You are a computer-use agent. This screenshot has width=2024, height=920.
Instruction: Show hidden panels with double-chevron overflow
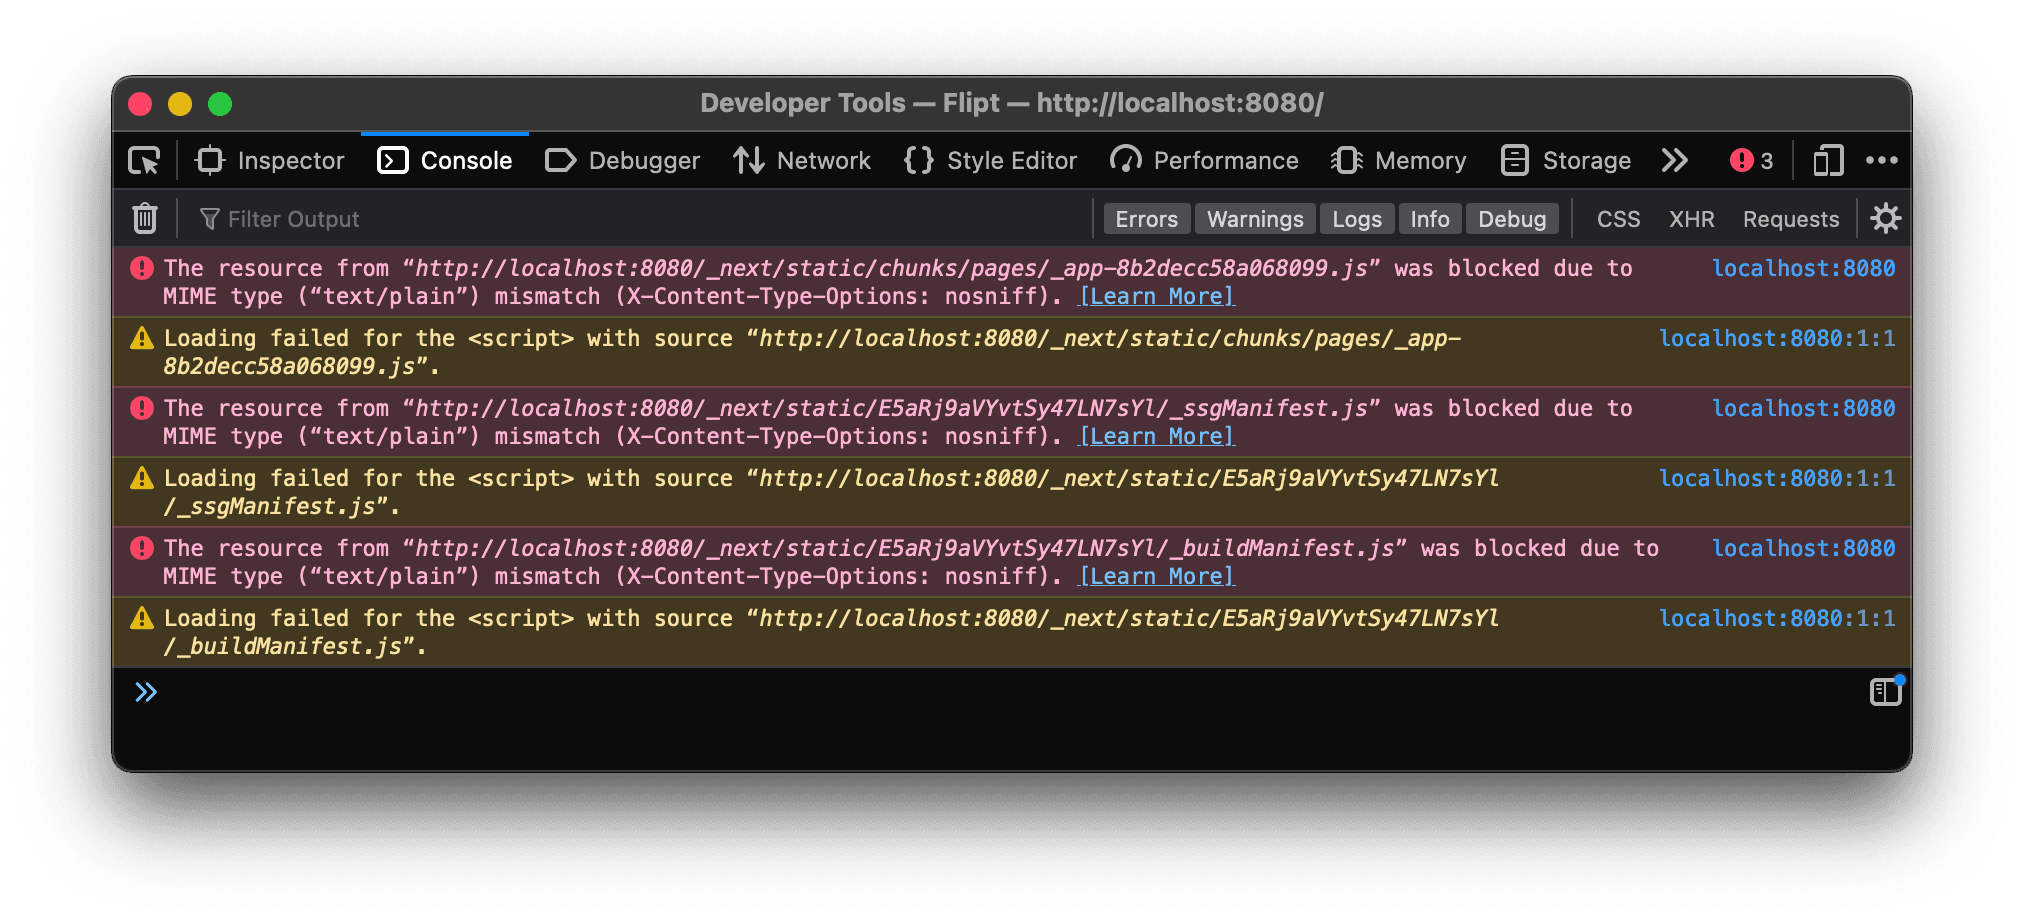(x=1675, y=160)
